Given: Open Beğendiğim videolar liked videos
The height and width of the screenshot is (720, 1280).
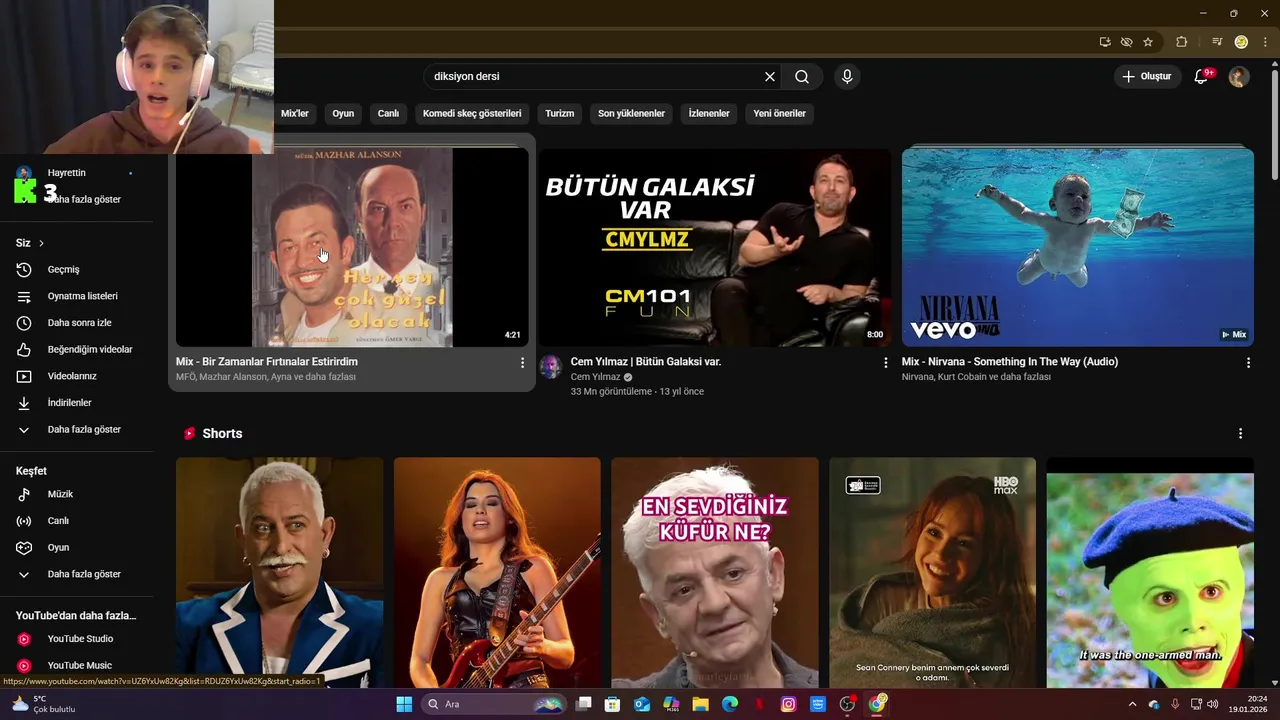Looking at the screenshot, I should tap(76, 350).
